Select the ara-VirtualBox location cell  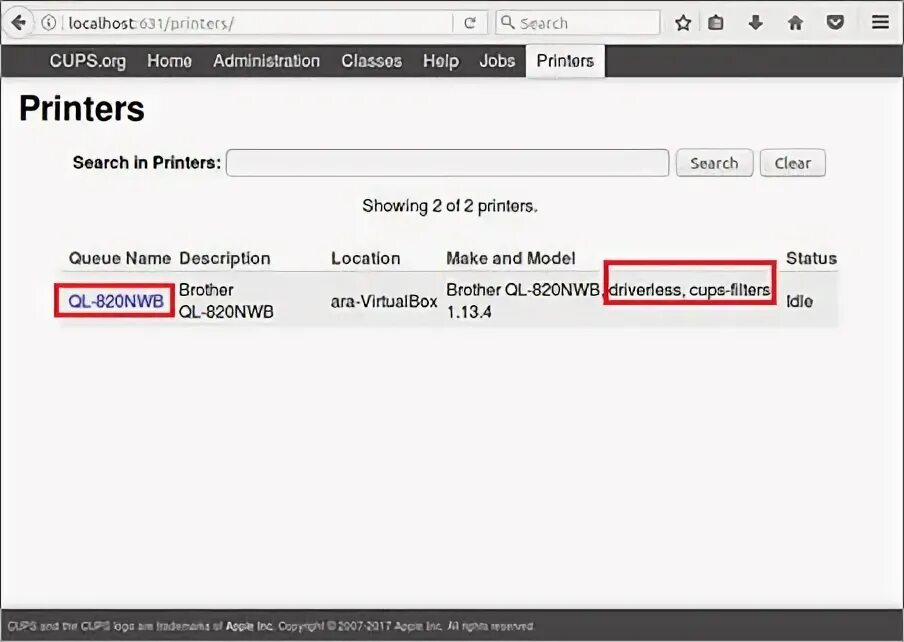(x=384, y=301)
